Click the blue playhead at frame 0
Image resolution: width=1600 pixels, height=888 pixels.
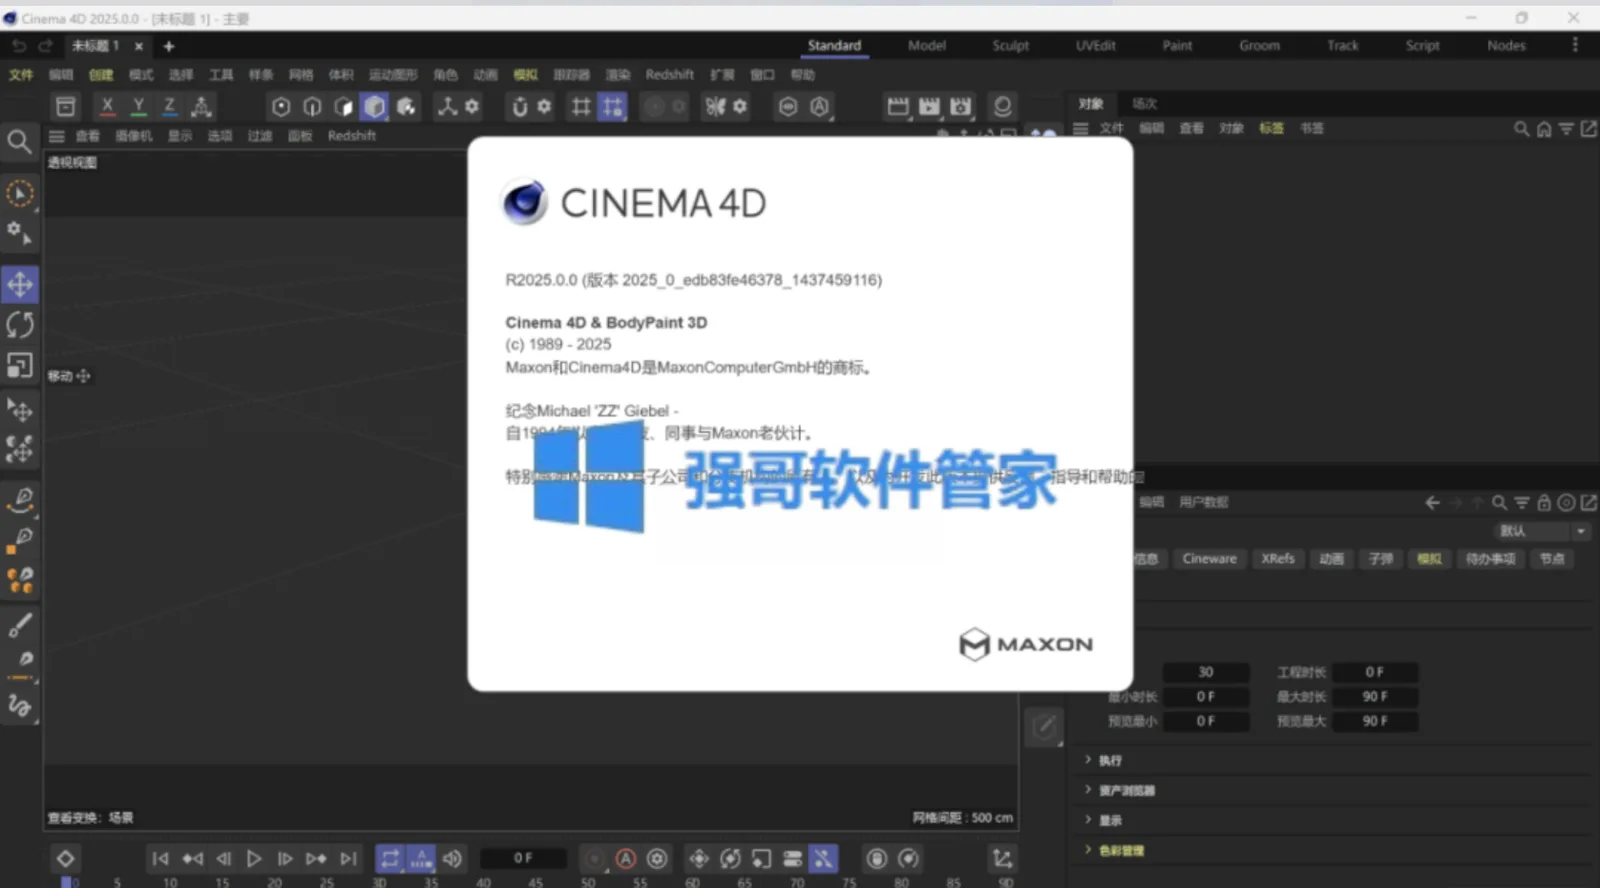coord(67,882)
